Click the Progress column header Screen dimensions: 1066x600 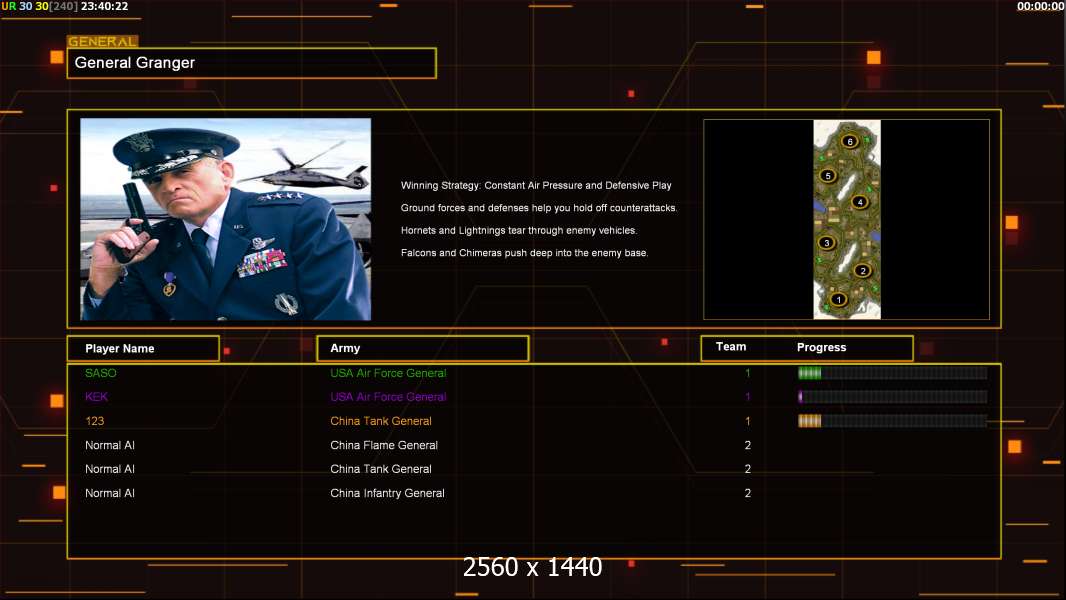pyautogui.click(x=821, y=348)
